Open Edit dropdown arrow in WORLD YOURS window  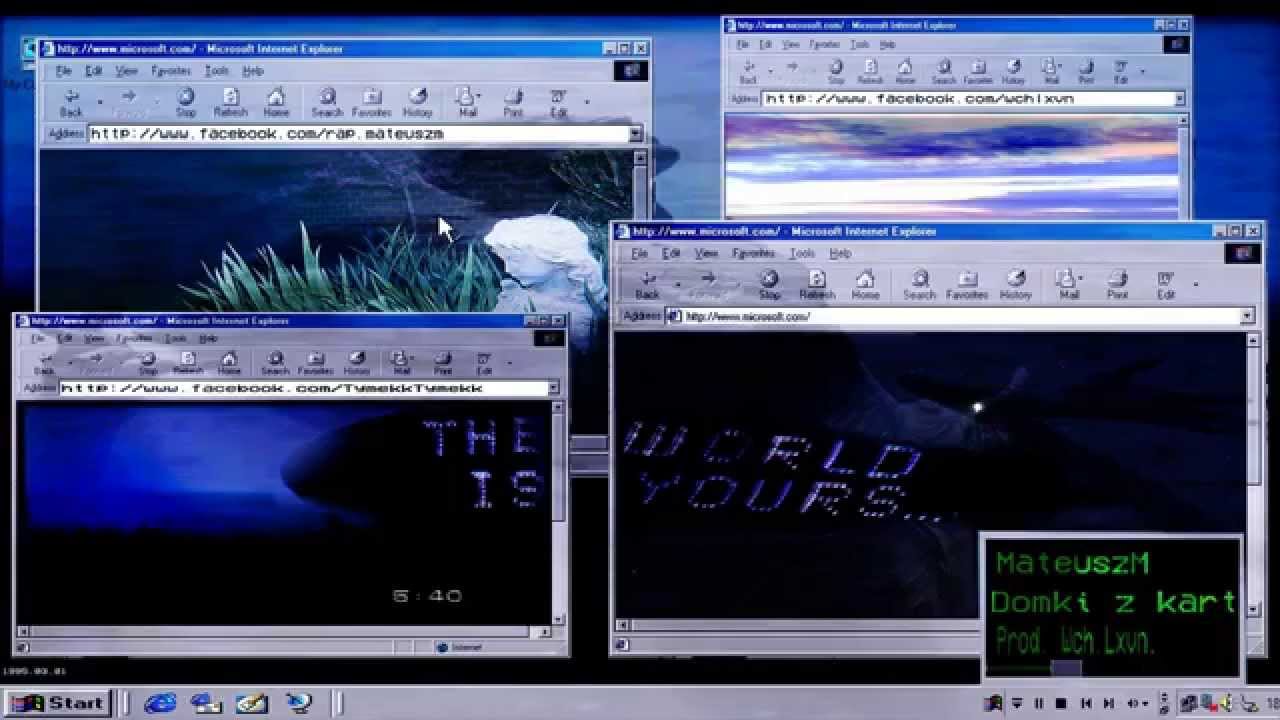(1194, 286)
